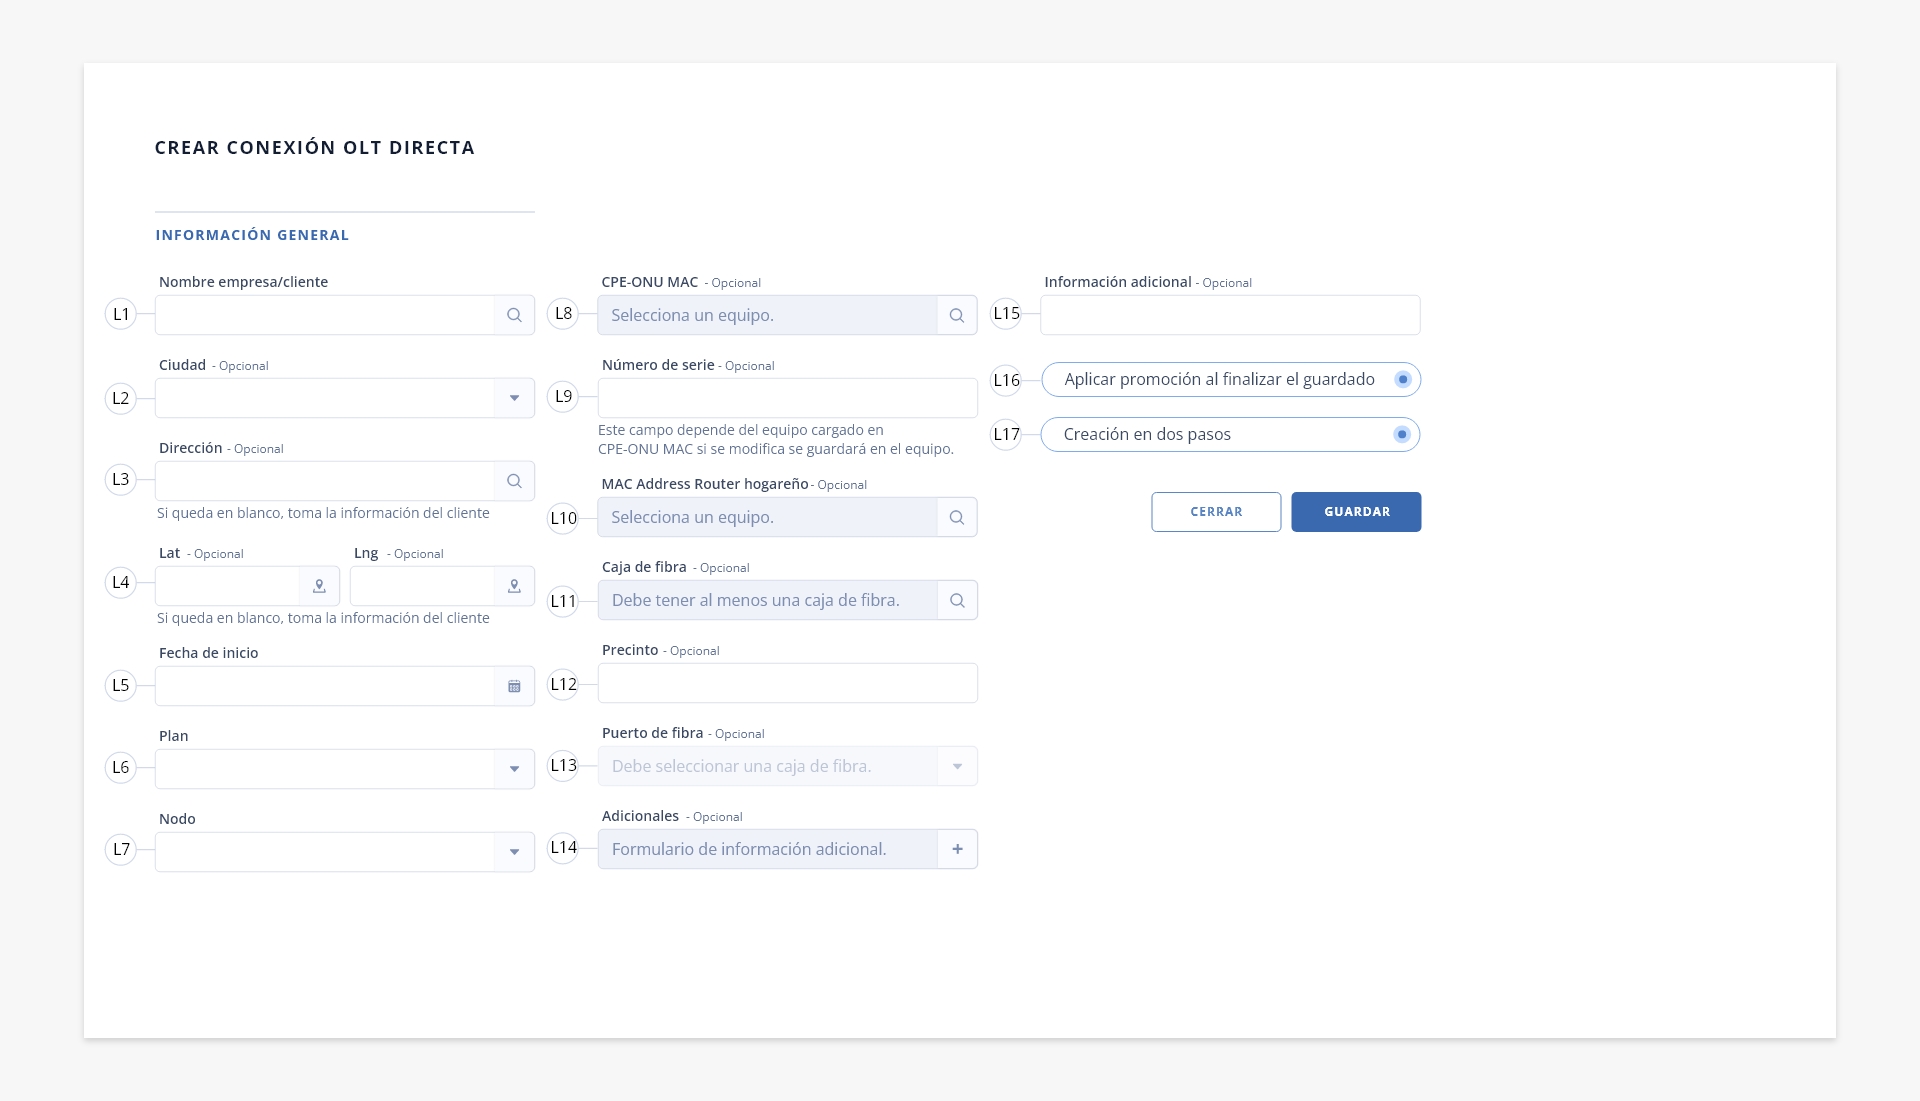Viewport: 1920px width, 1101px height.
Task: Click the CERRAR button
Action: [1216, 512]
